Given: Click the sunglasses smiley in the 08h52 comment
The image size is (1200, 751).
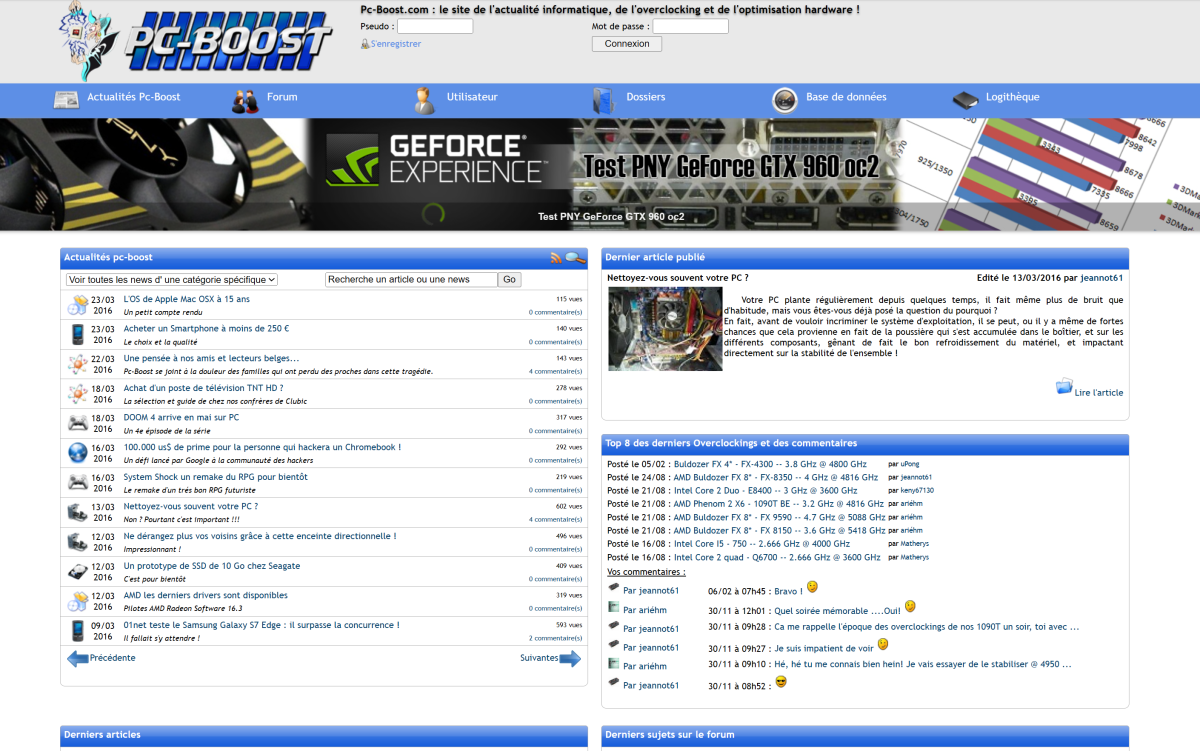Looking at the screenshot, I should click(781, 682).
